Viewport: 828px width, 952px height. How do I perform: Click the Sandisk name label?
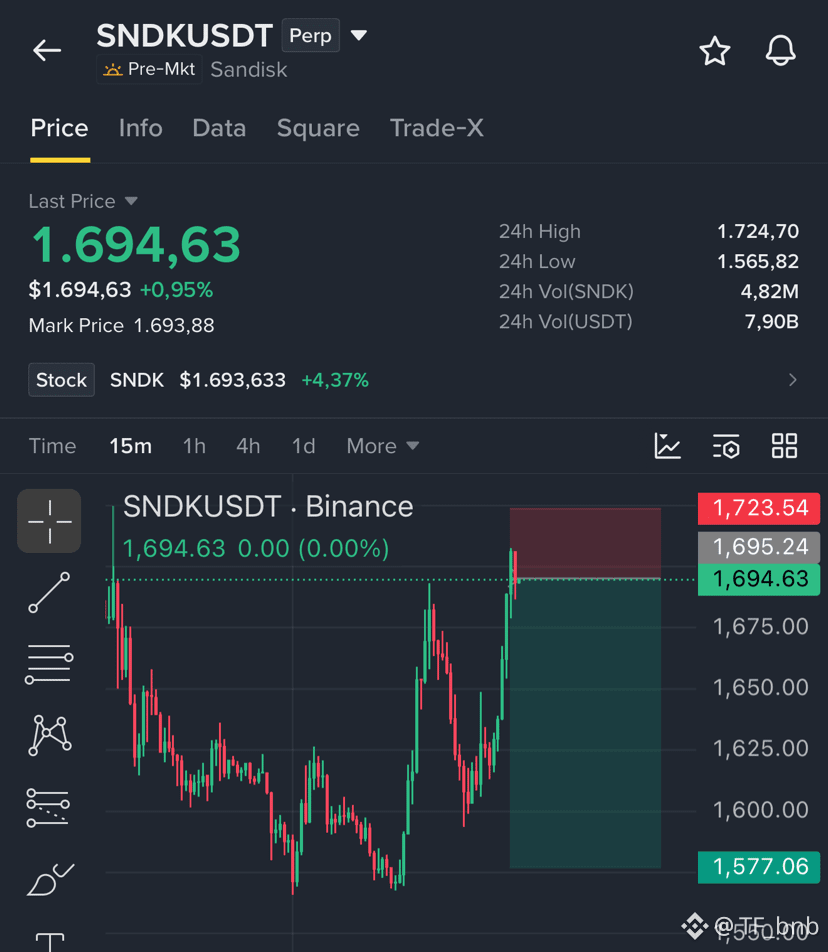[x=249, y=70]
